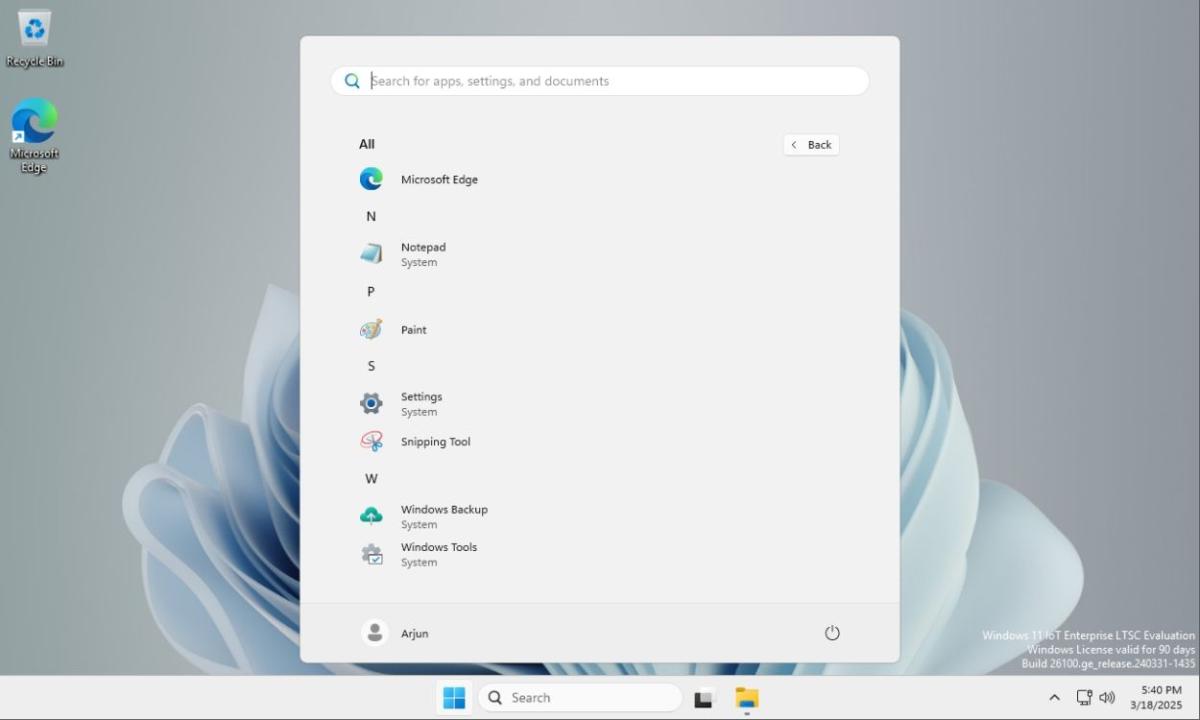Open File Explorer from the taskbar

point(746,697)
